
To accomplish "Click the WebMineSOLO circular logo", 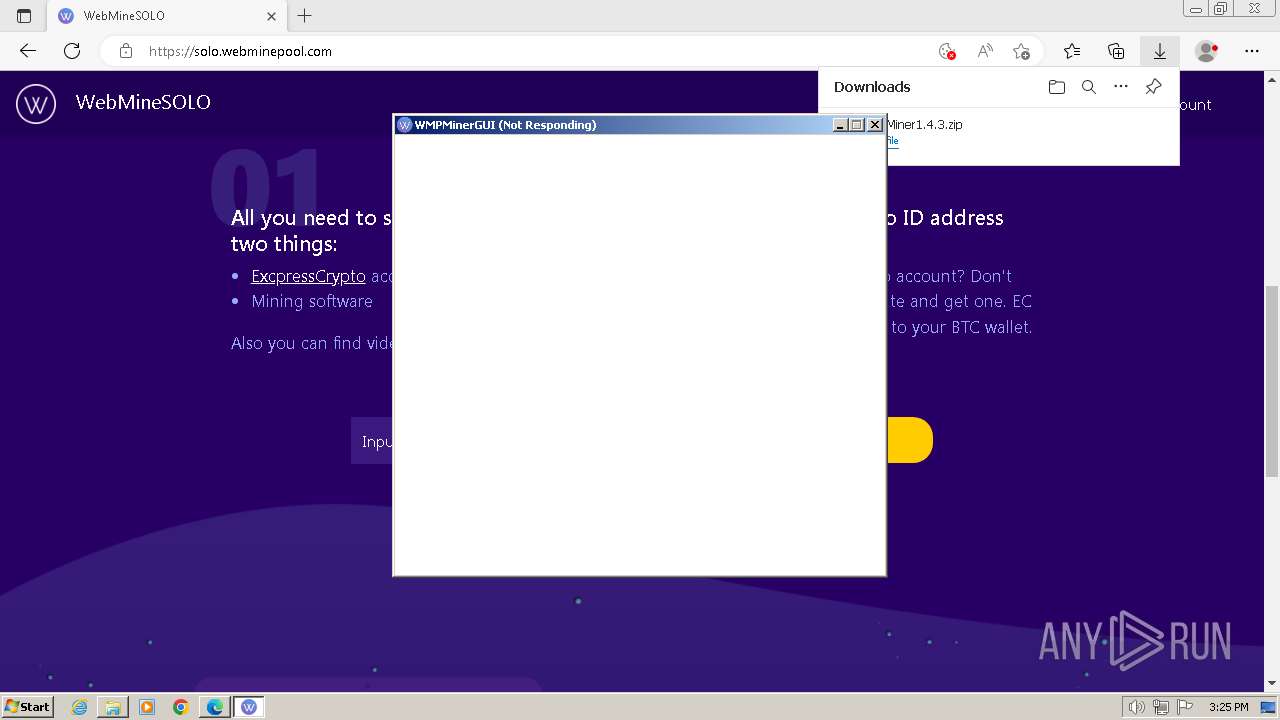I will [36, 103].
